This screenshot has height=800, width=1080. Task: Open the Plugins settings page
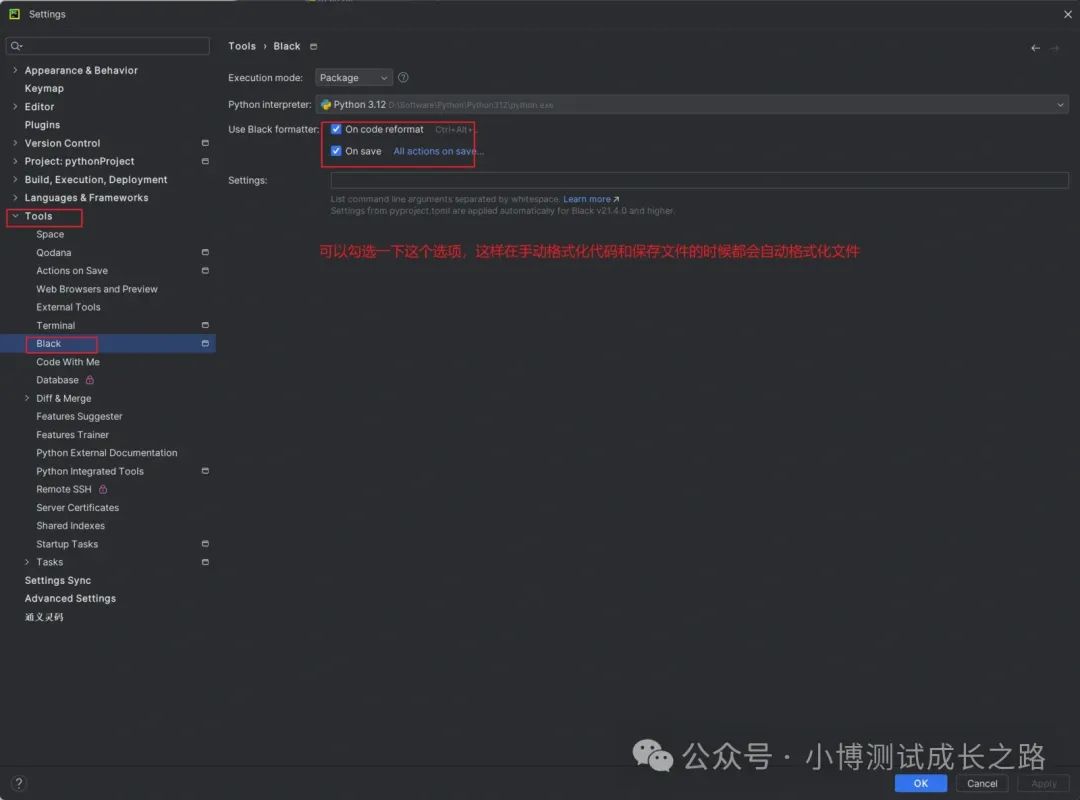[x=42, y=125]
